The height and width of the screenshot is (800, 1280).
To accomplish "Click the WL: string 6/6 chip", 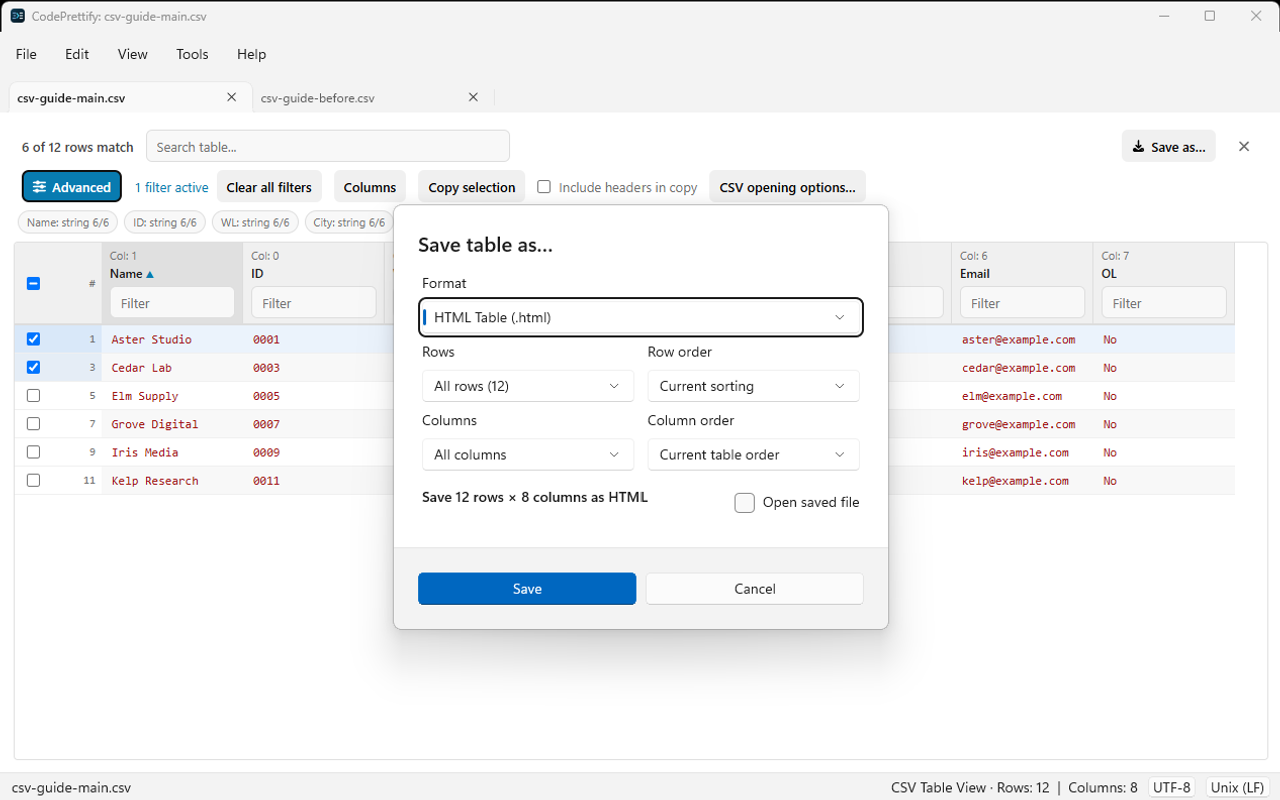I will [x=255, y=223].
